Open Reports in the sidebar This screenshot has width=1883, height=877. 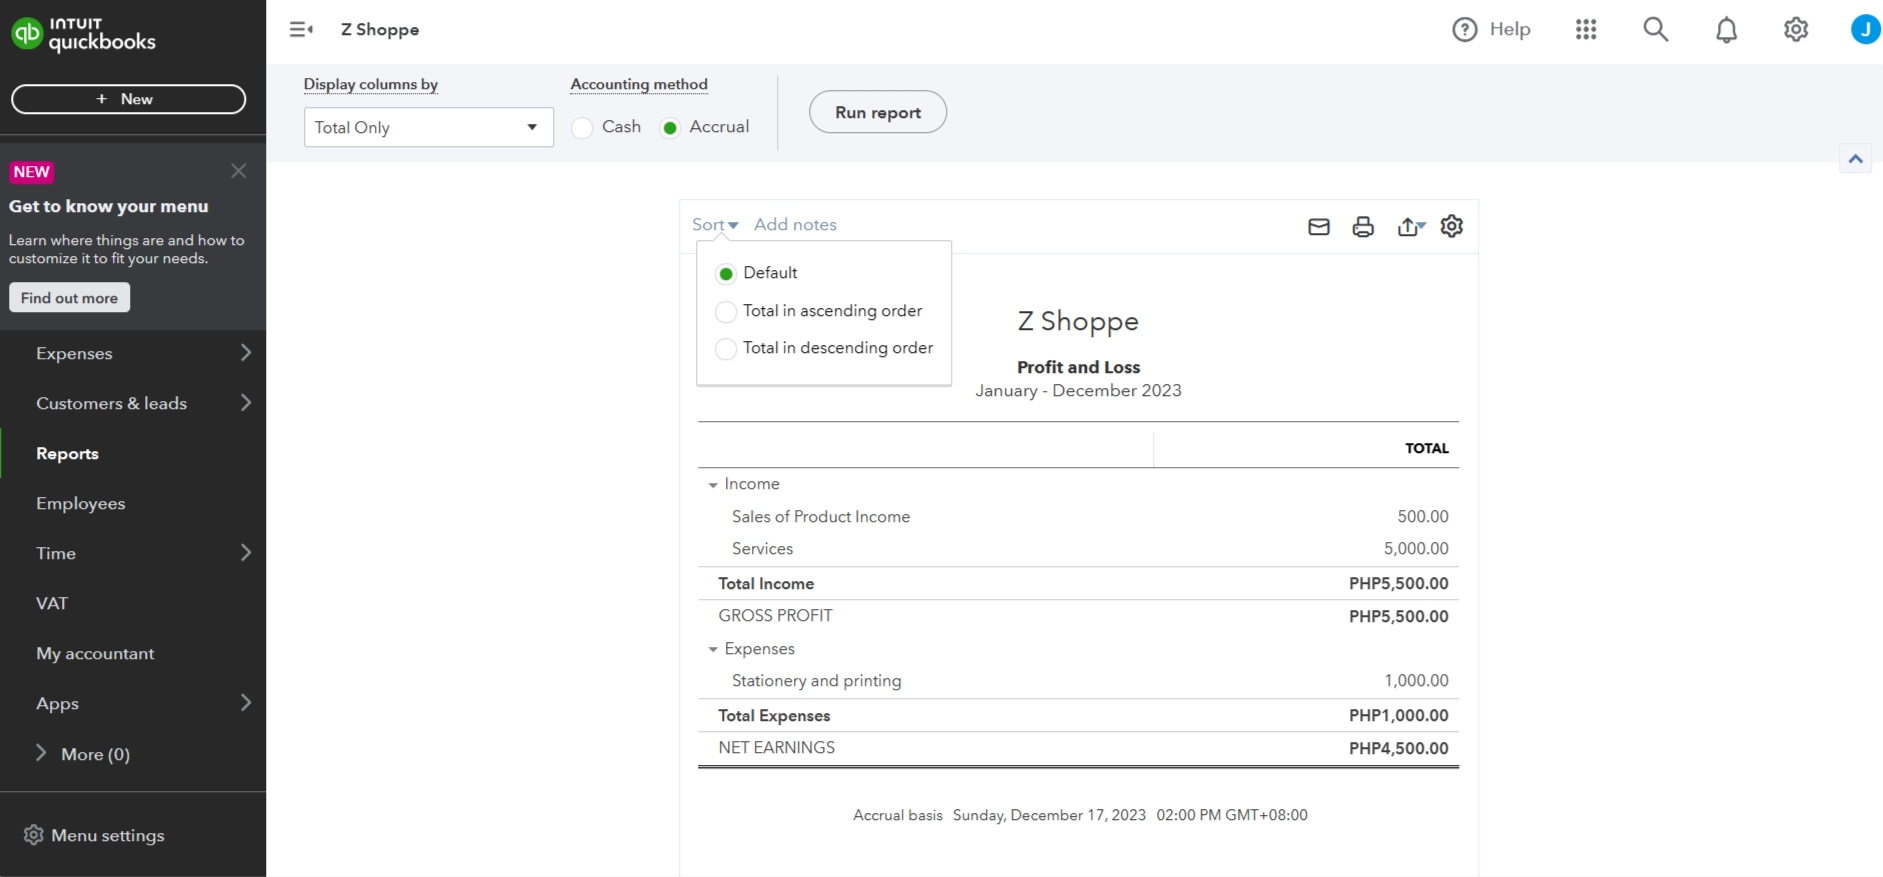[67, 454]
